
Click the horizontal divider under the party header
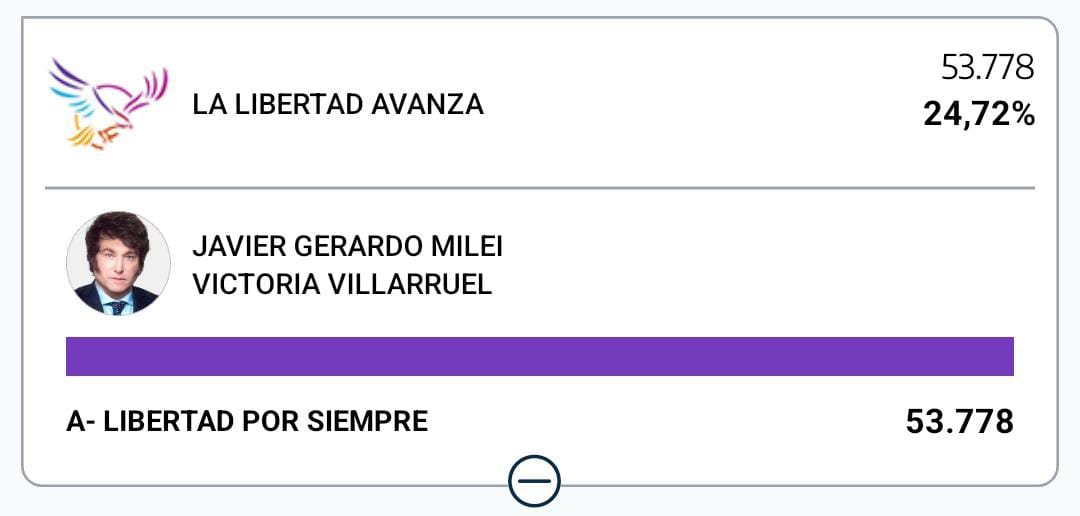540,188
